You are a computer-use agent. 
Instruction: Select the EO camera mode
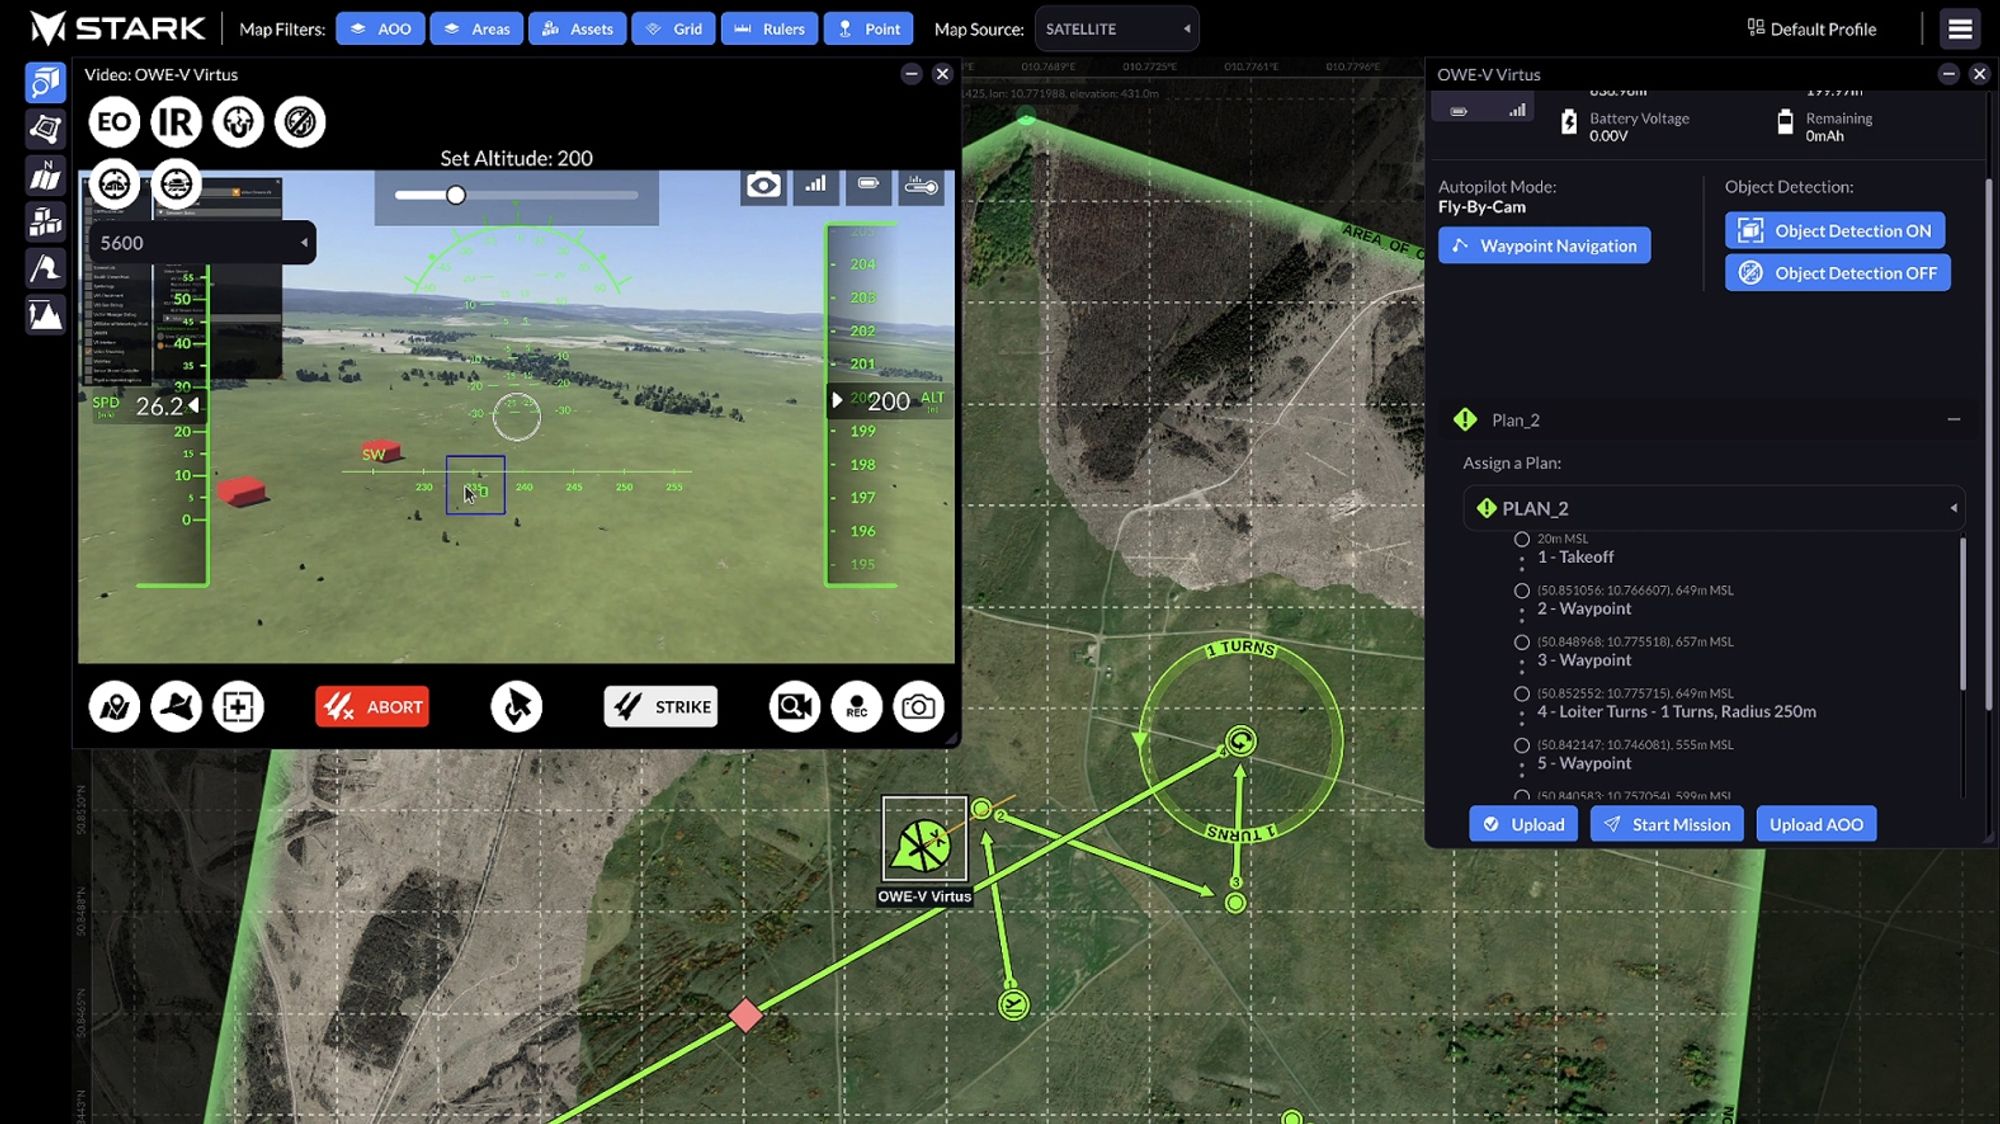click(114, 122)
